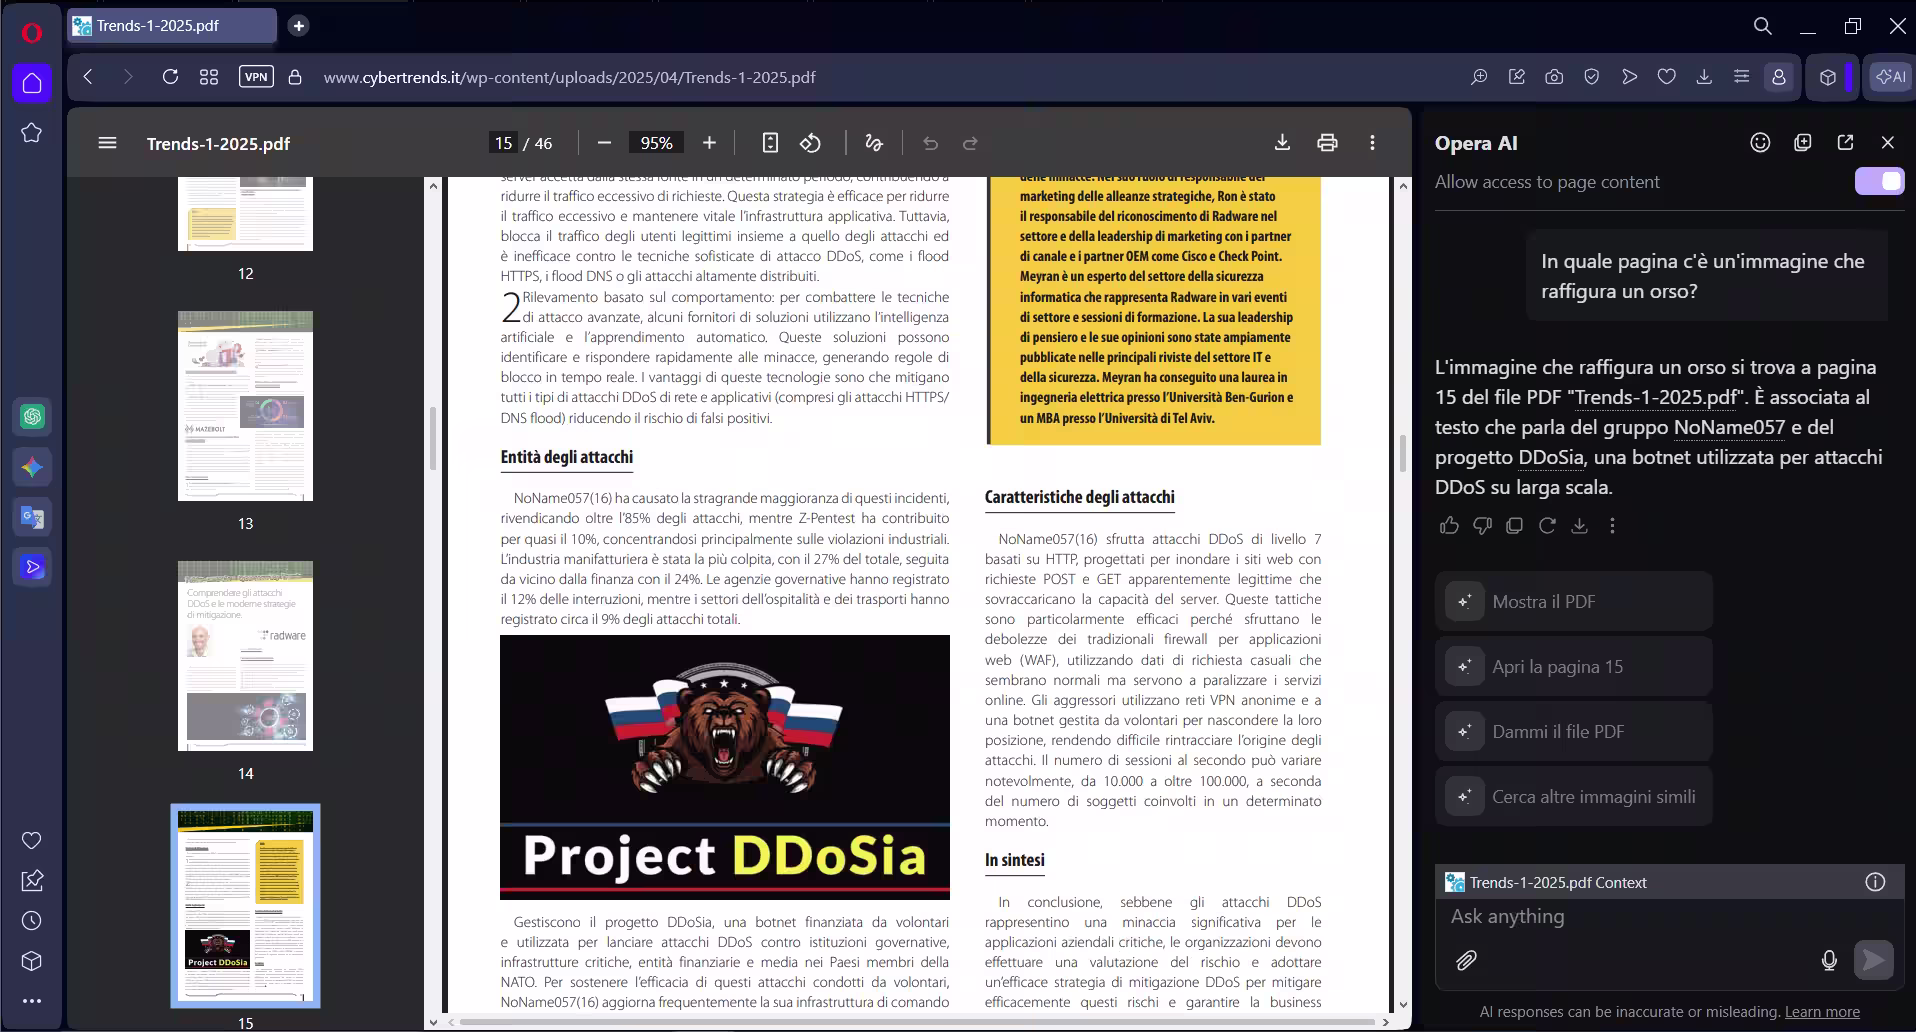Open the emoji feedback icon in Opera AI
Viewport: 1916px width, 1032px height.
pos(1760,143)
